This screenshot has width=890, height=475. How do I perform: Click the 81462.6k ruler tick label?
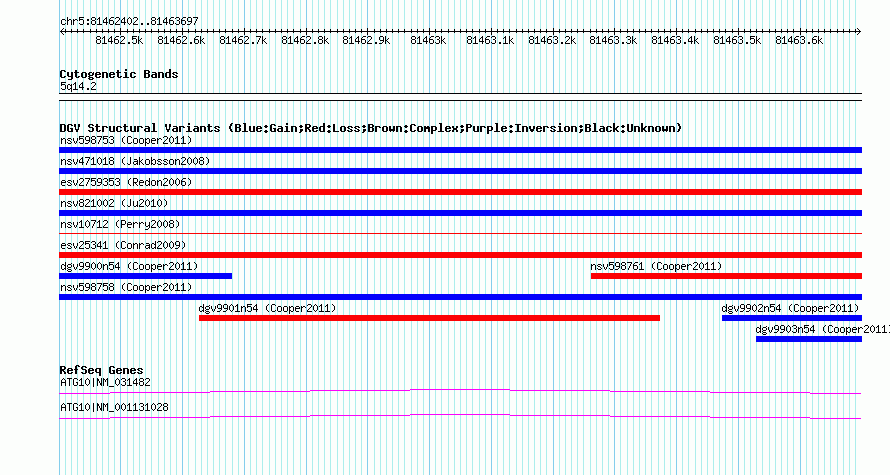[x=181, y=40]
